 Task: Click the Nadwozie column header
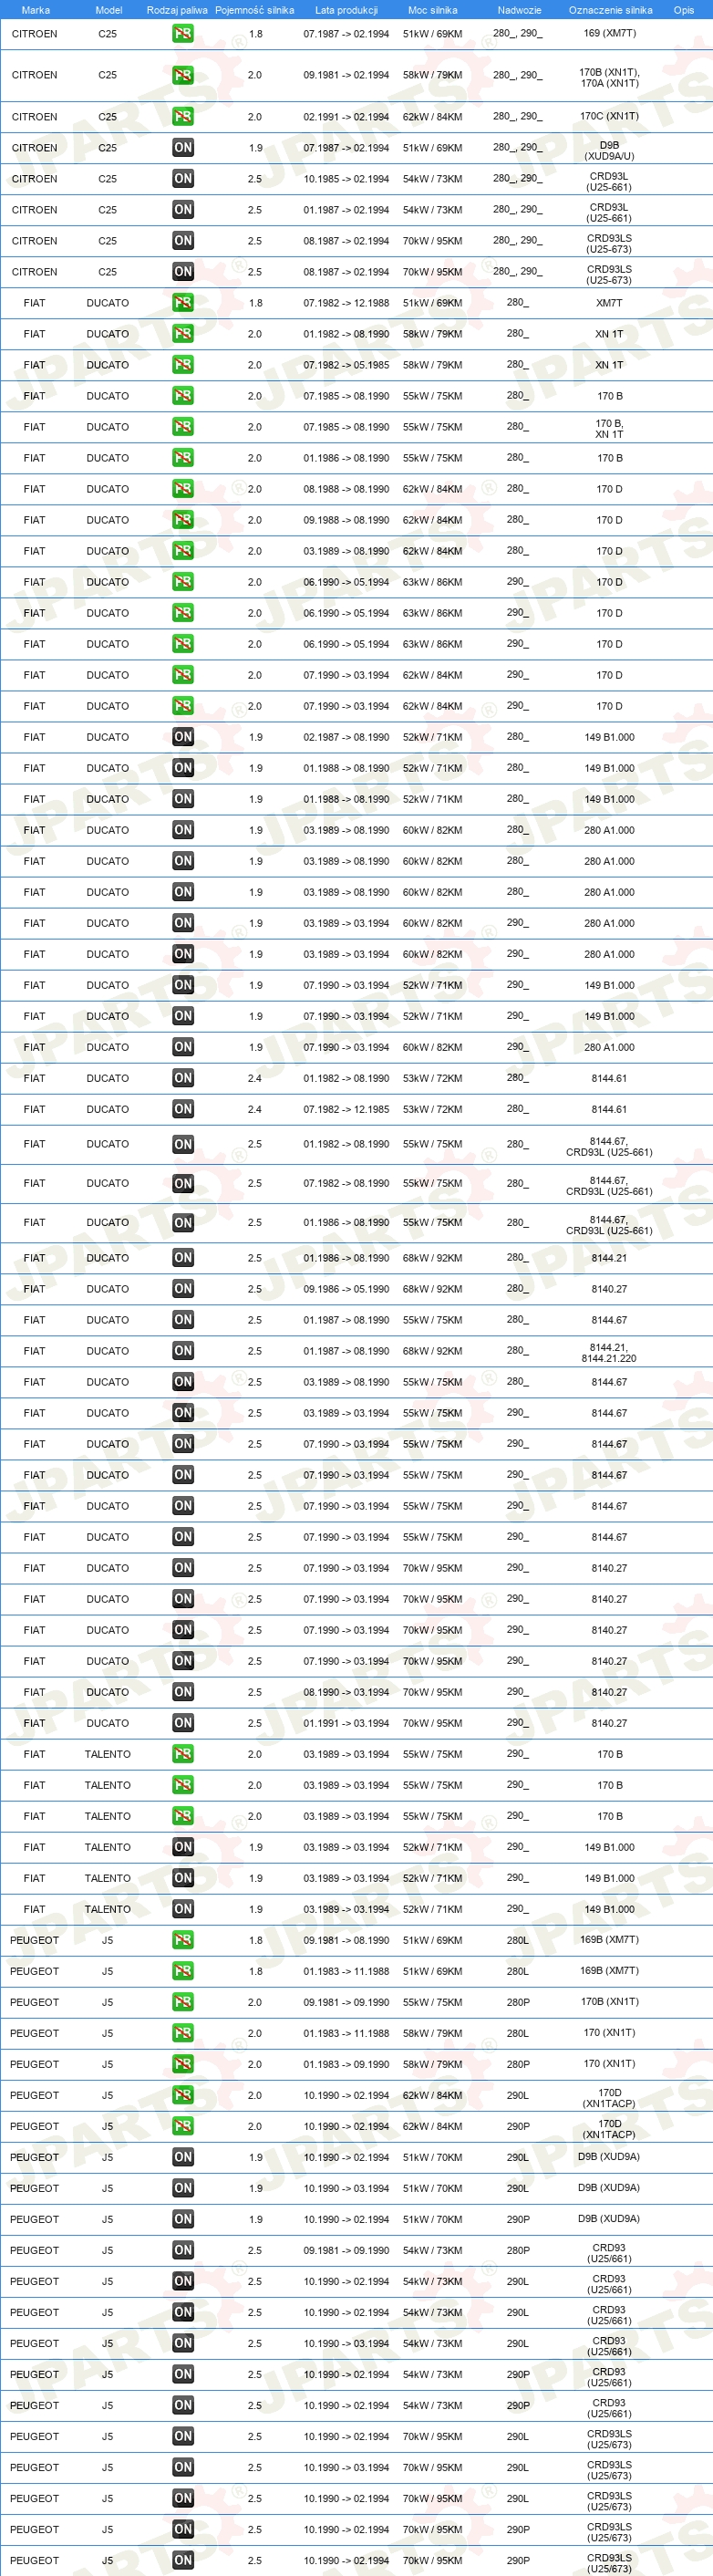[519, 10]
